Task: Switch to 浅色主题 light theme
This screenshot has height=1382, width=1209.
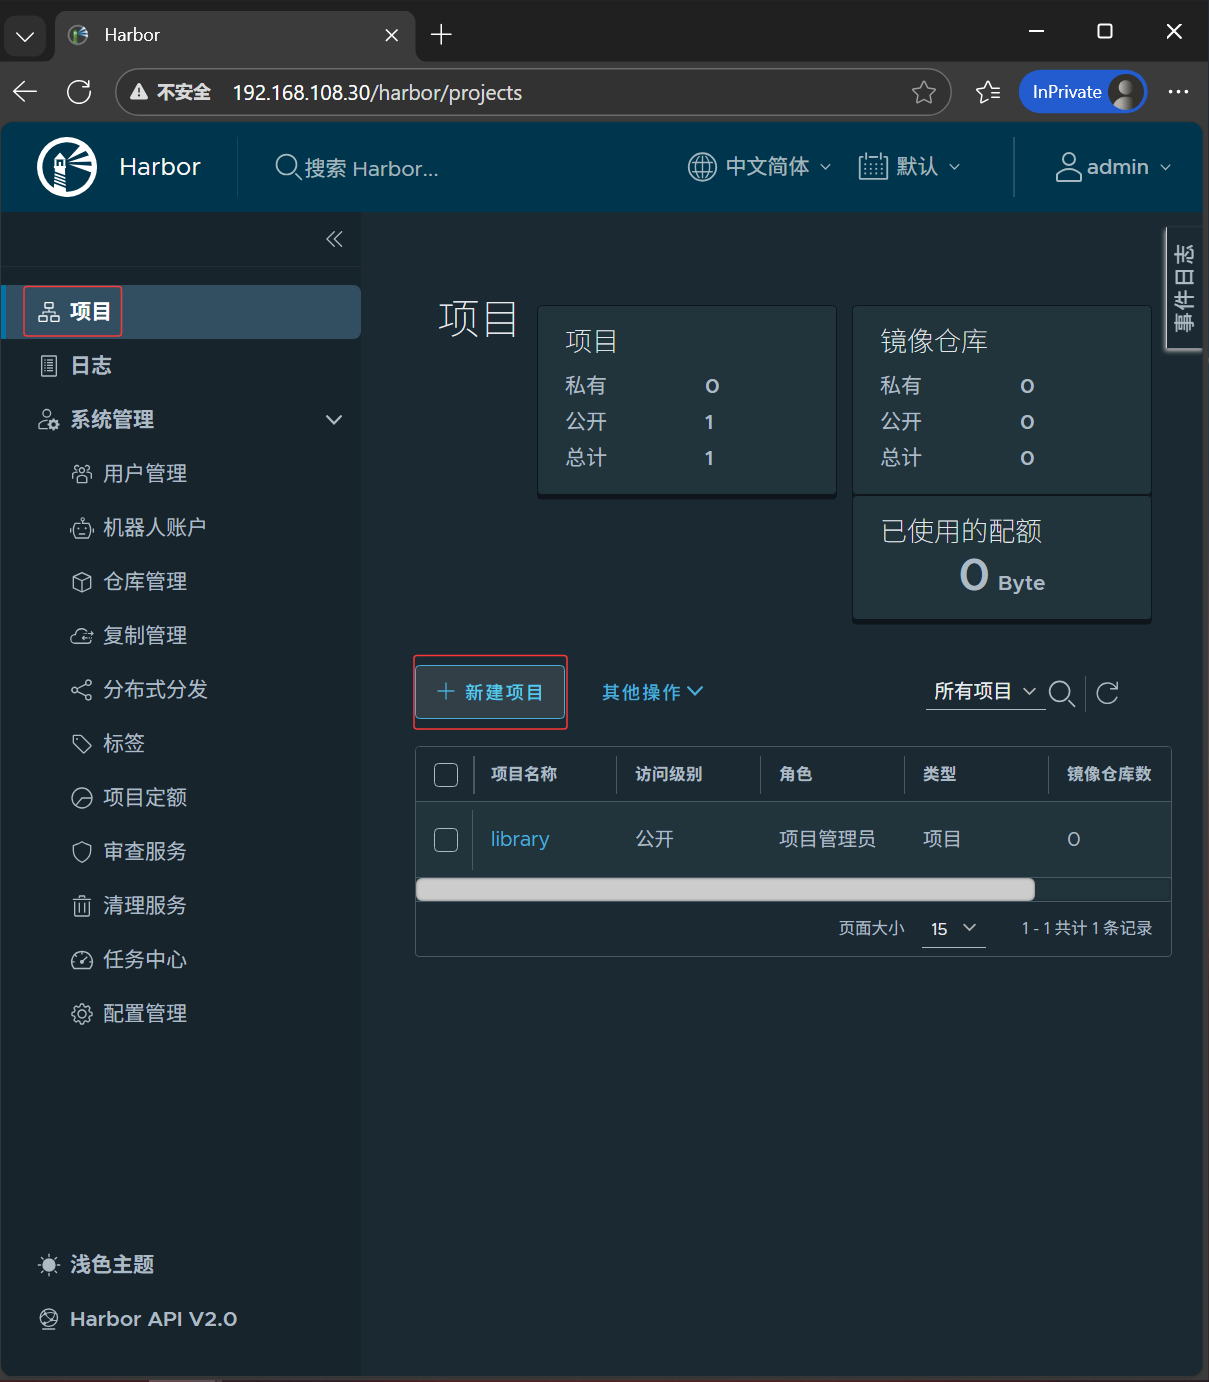Action: pyautogui.click(x=96, y=1265)
